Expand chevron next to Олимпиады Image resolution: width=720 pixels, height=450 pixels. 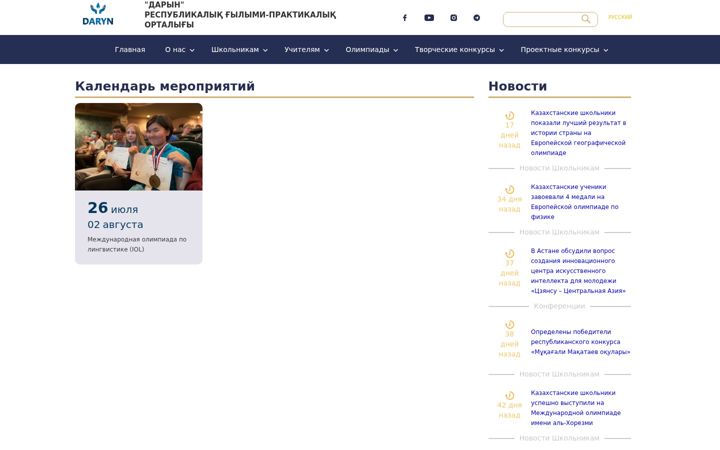click(x=395, y=50)
